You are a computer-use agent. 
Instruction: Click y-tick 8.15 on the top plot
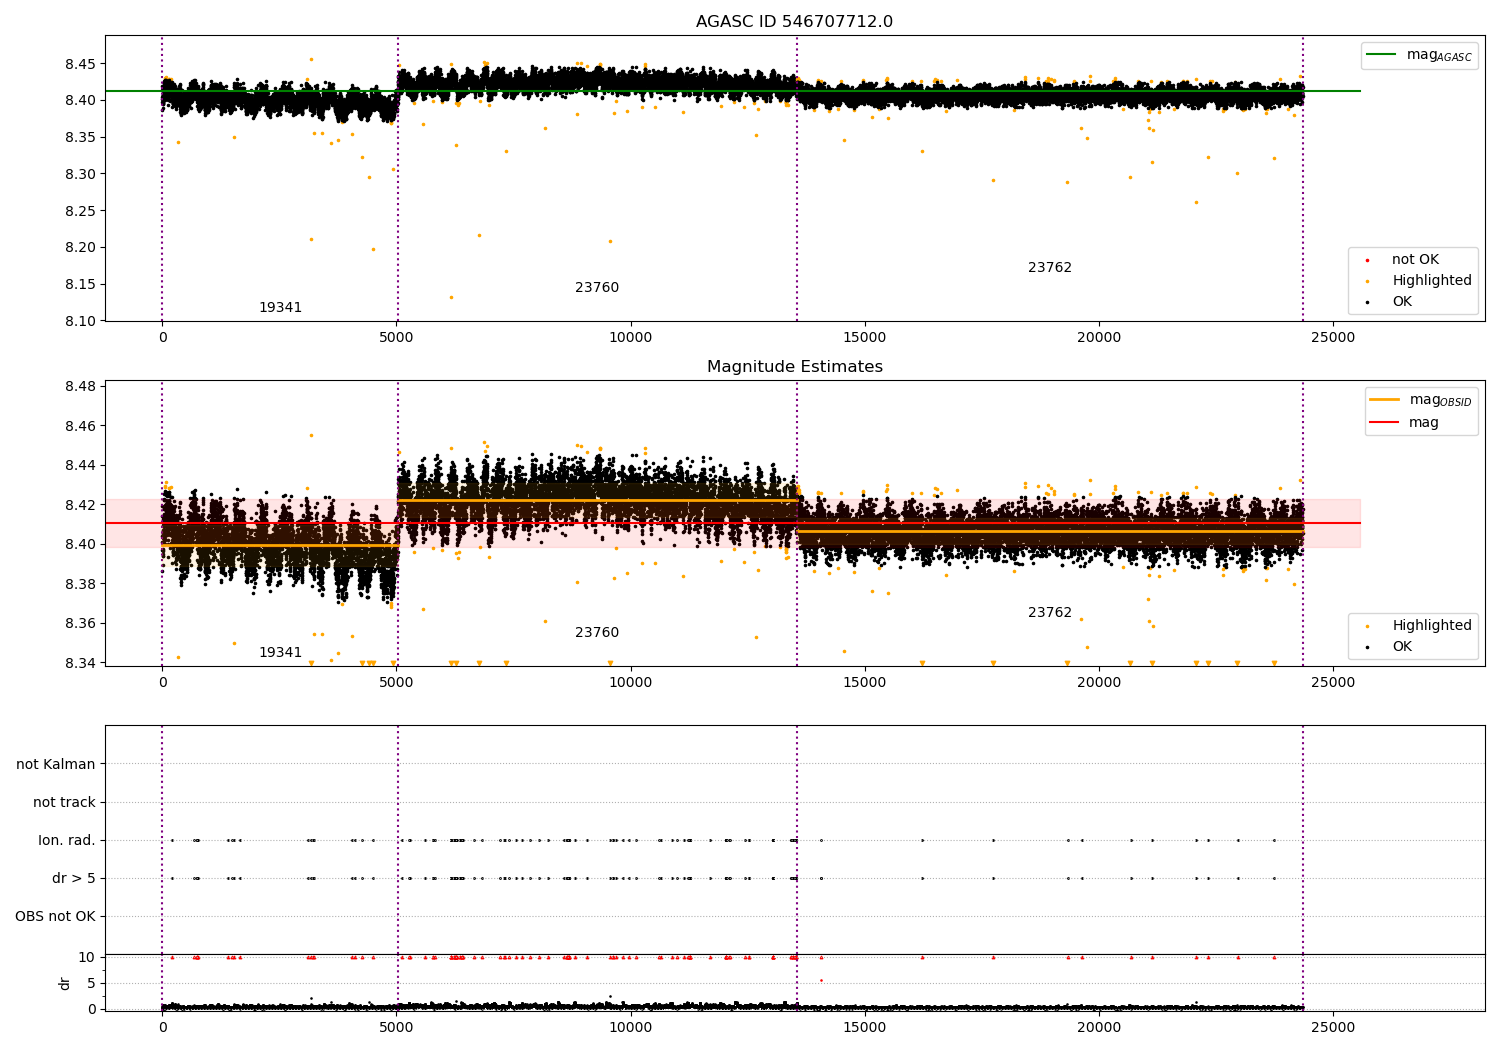pos(80,285)
